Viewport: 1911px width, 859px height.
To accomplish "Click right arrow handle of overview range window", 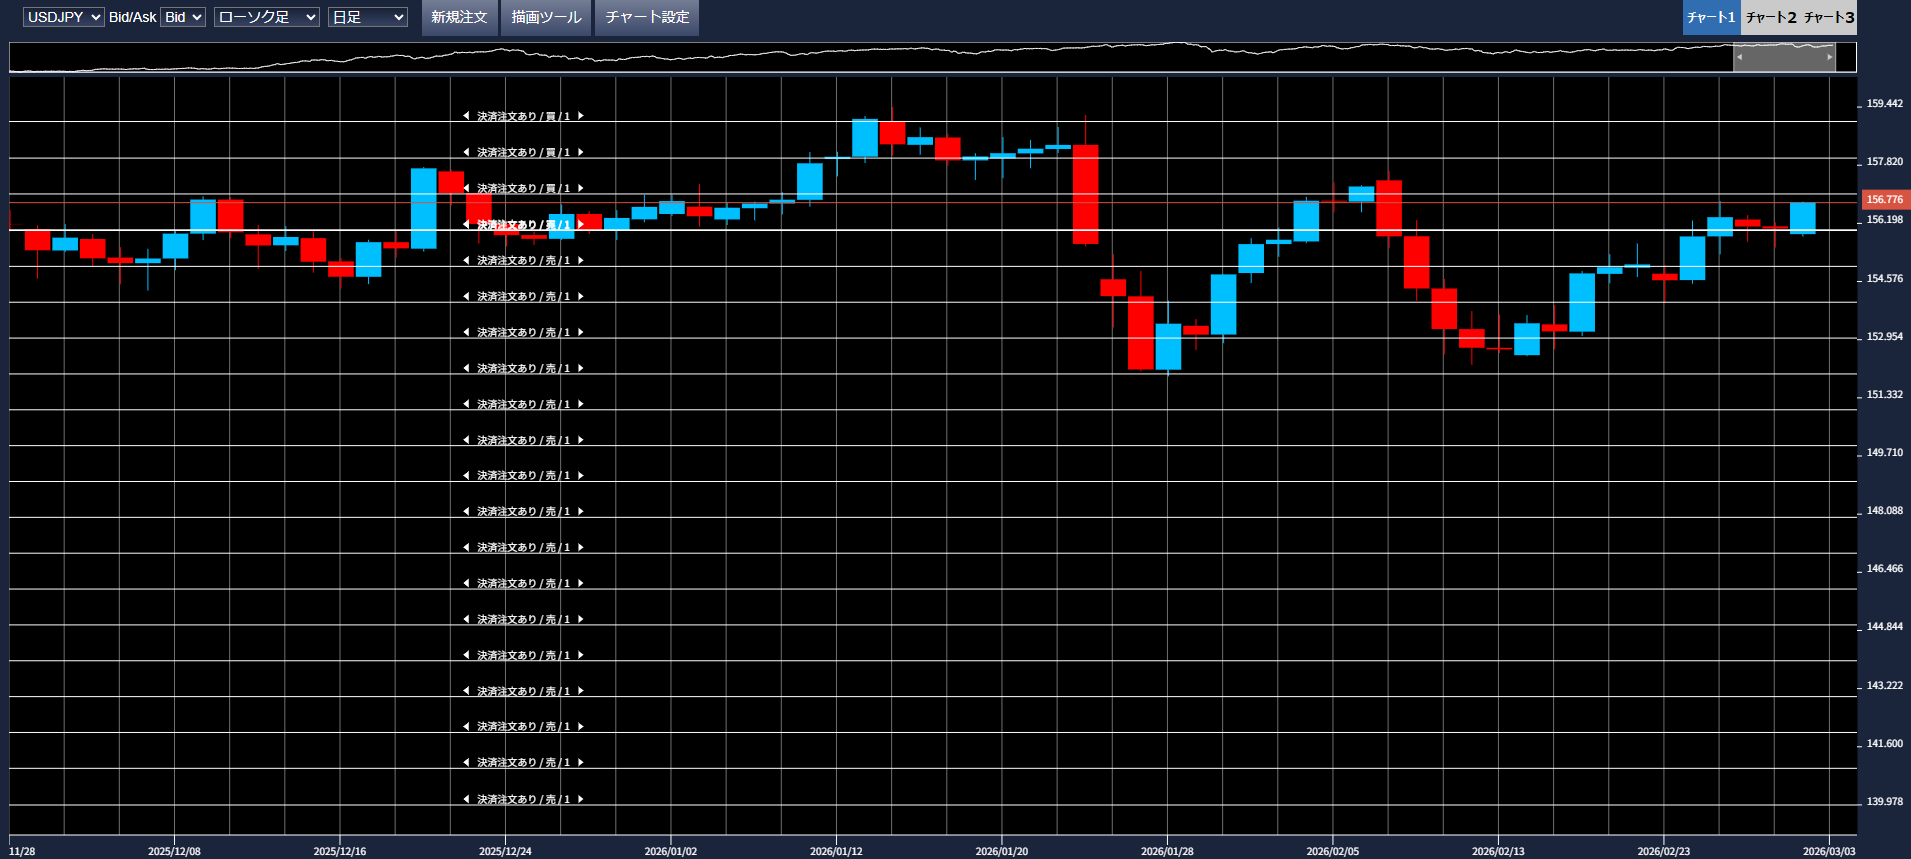I will click(x=1830, y=57).
